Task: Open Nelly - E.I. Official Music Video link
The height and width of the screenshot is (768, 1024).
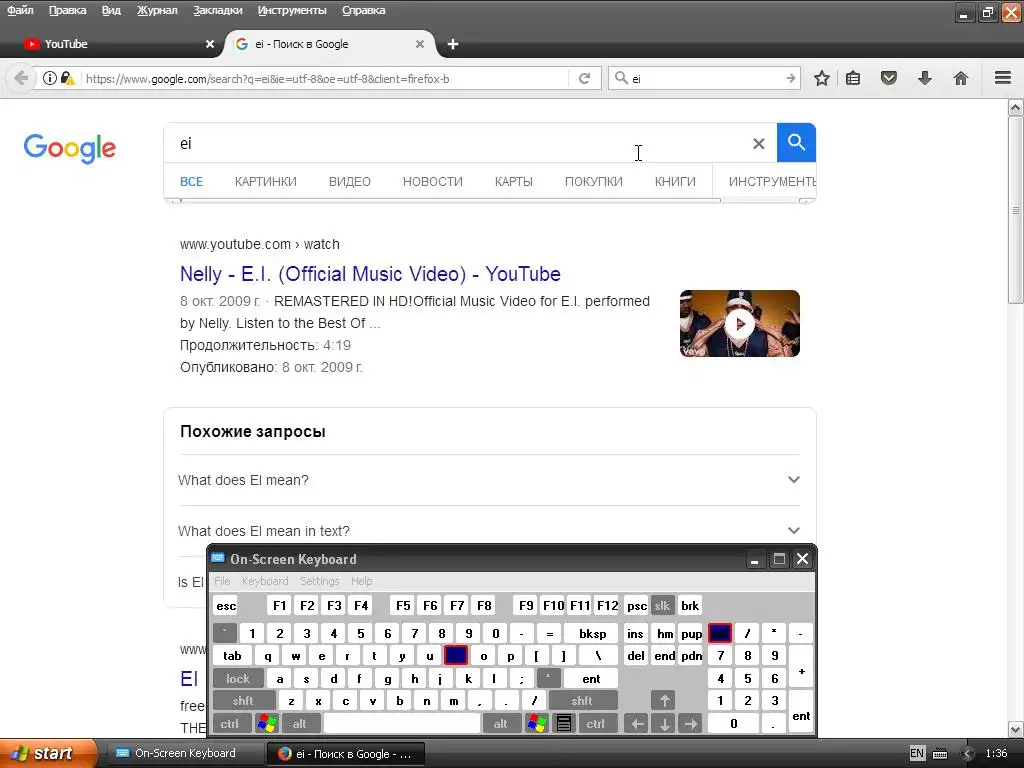Action: [x=370, y=274]
